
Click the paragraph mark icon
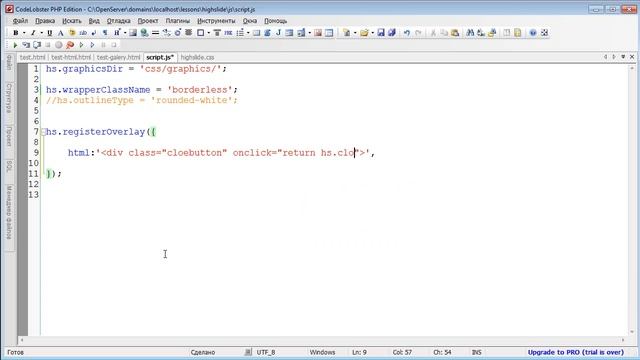point(105,33)
